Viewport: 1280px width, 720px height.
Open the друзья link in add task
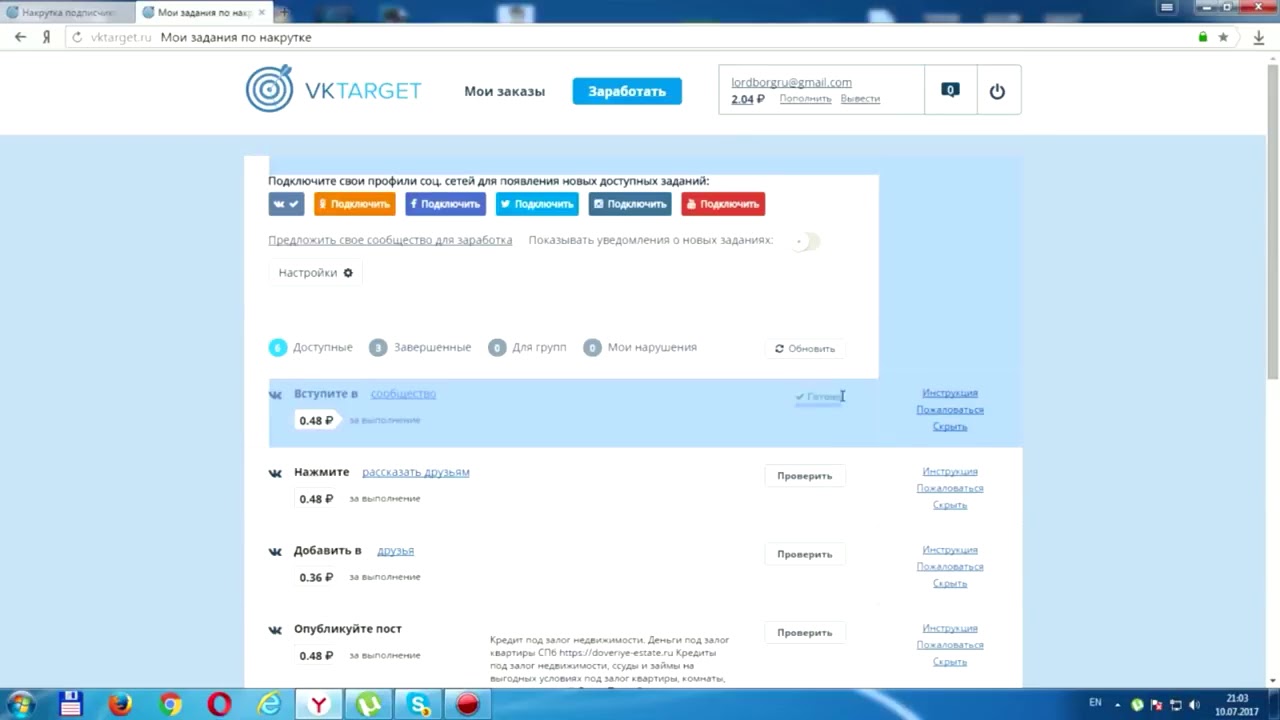coord(395,551)
